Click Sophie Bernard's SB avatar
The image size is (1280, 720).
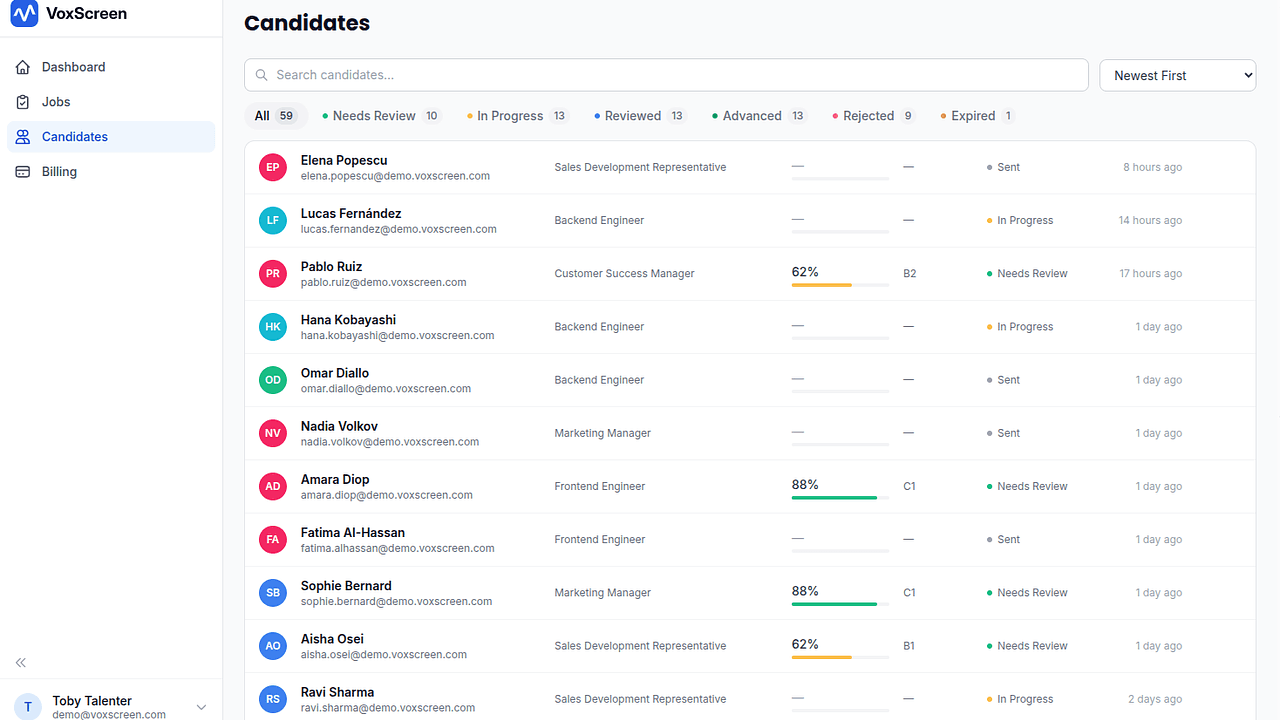point(273,593)
